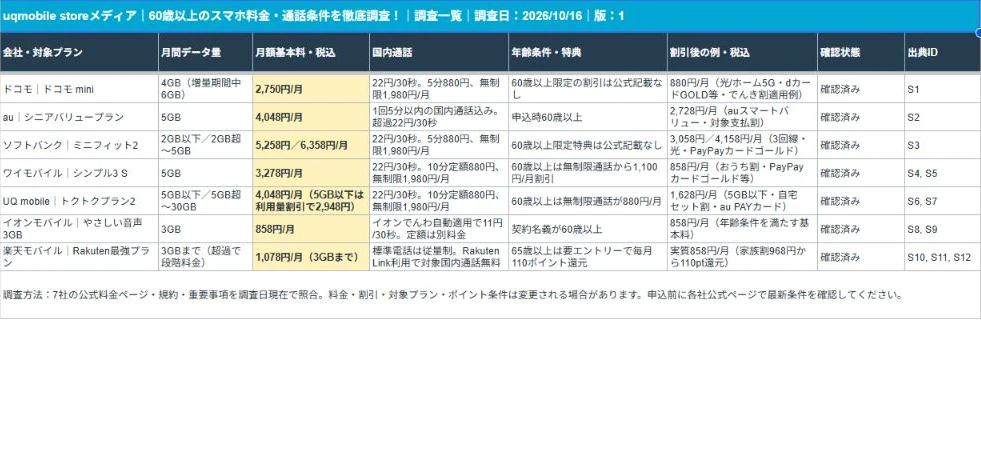
Task: Select the "年齢条件・特典" column header
Action: [587, 53]
